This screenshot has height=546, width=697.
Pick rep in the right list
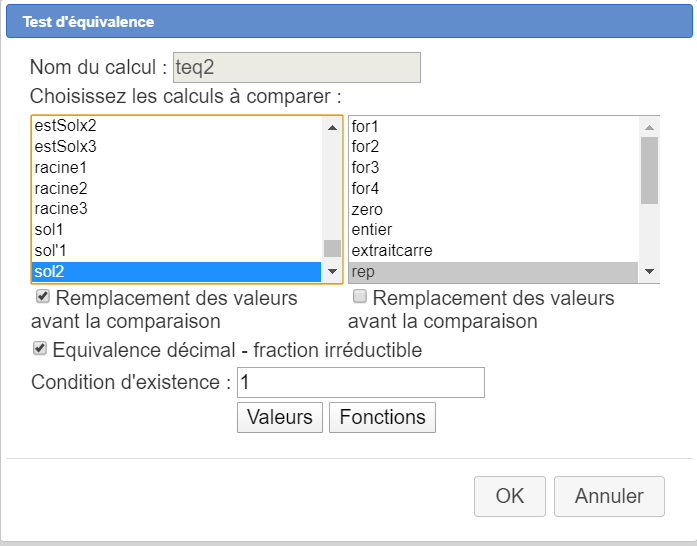pos(363,271)
